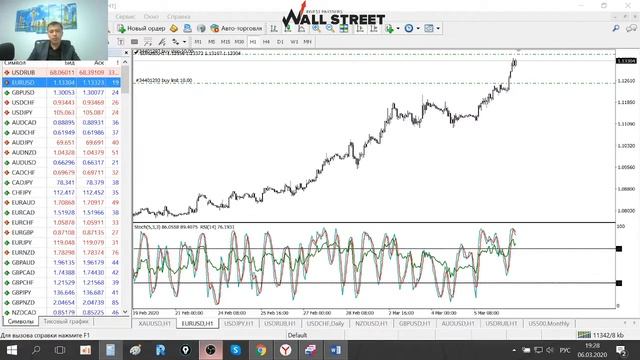Open the chart Templates icon
Viewport: 640px width, 360px height.
[x=429, y=28]
